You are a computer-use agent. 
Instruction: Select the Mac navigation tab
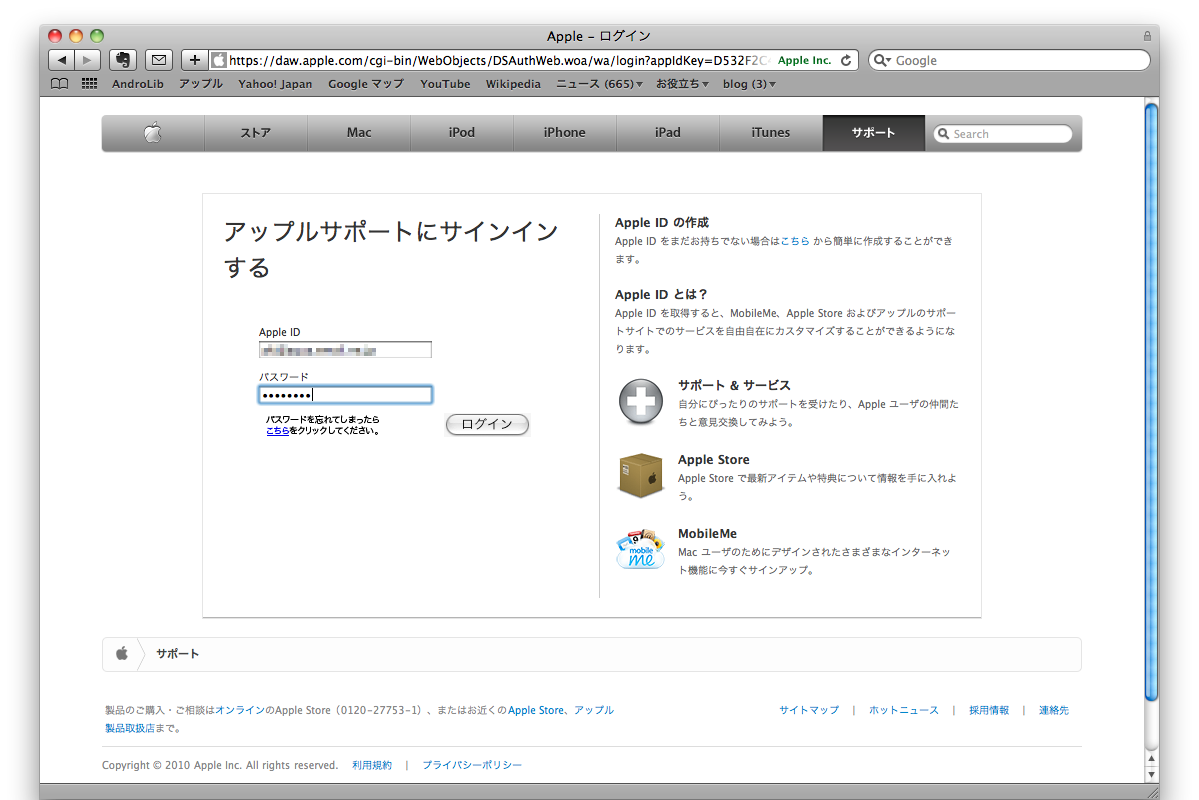[359, 132]
